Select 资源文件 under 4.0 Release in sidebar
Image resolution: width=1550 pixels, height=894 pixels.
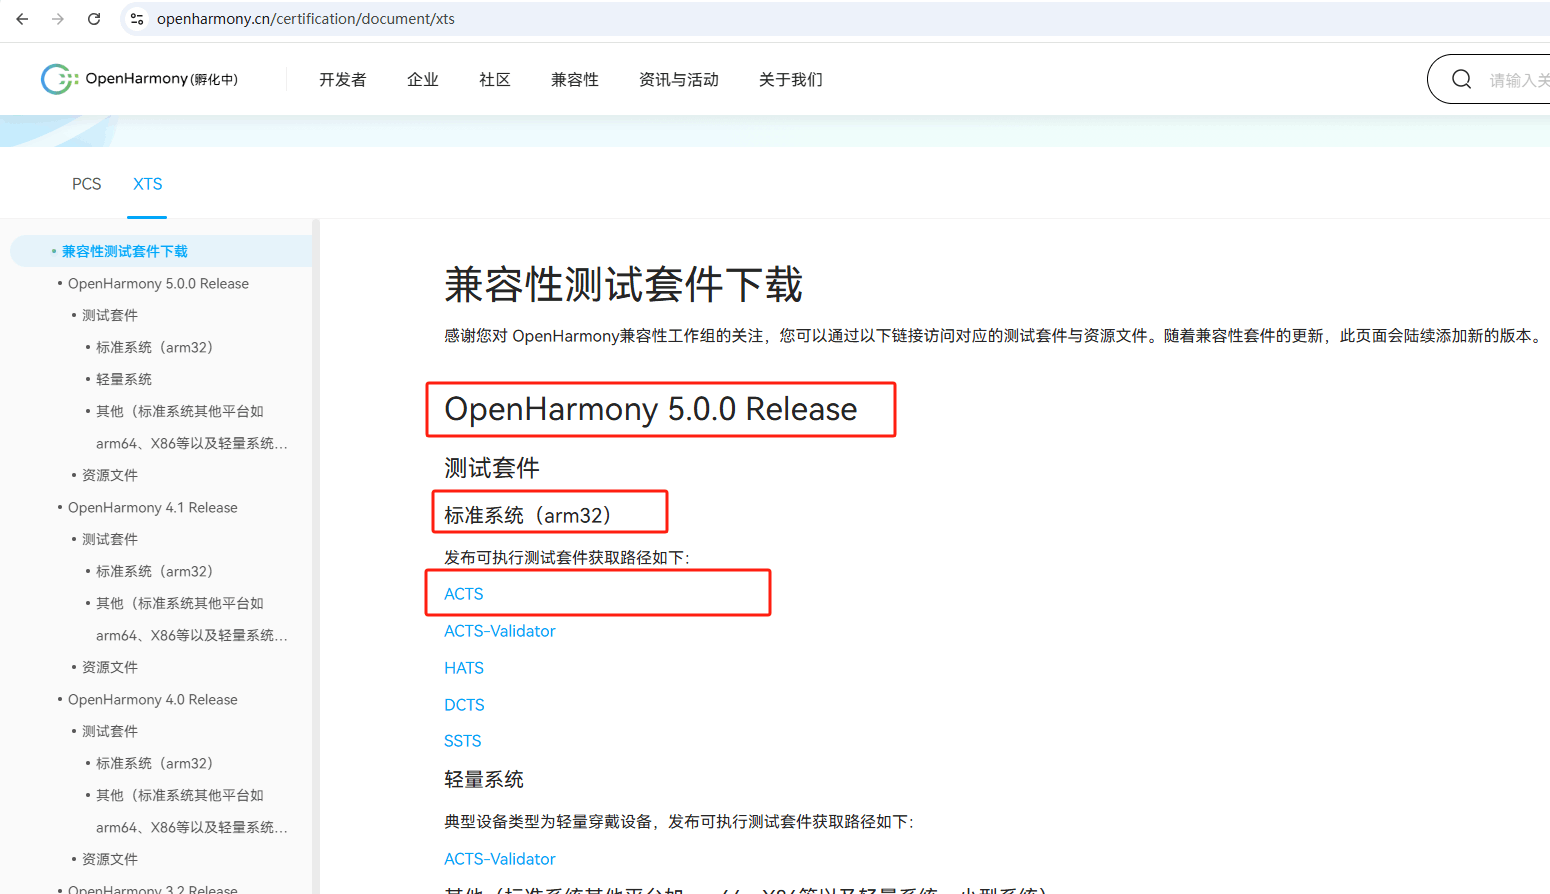click(110, 859)
